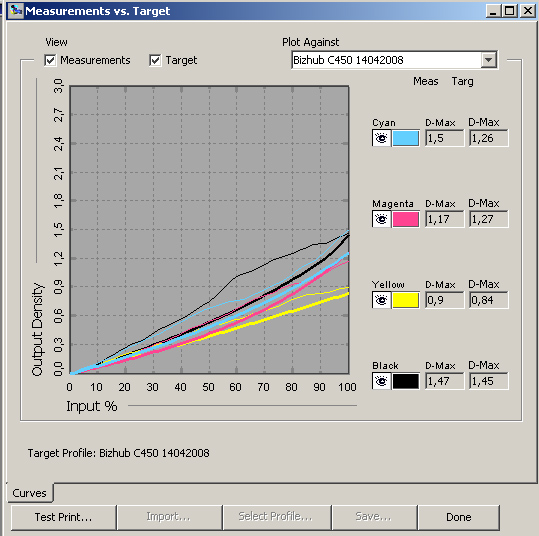Click the Targ column header
Screen dimensions: 539x536
(462, 82)
